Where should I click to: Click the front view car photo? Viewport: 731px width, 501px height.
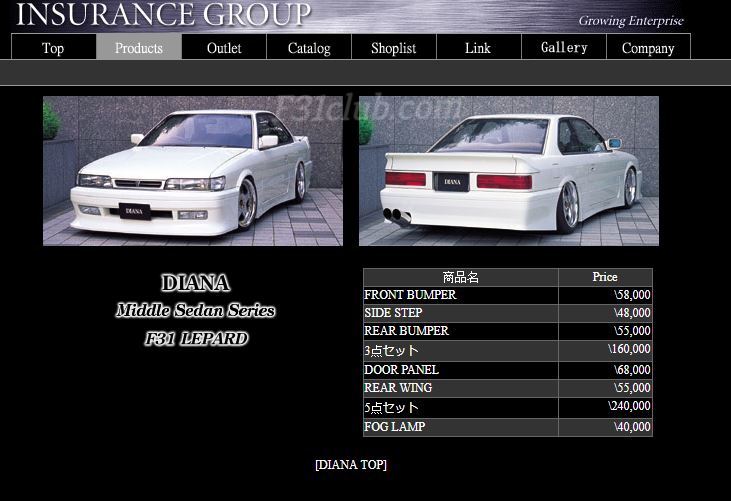pos(193,171)
